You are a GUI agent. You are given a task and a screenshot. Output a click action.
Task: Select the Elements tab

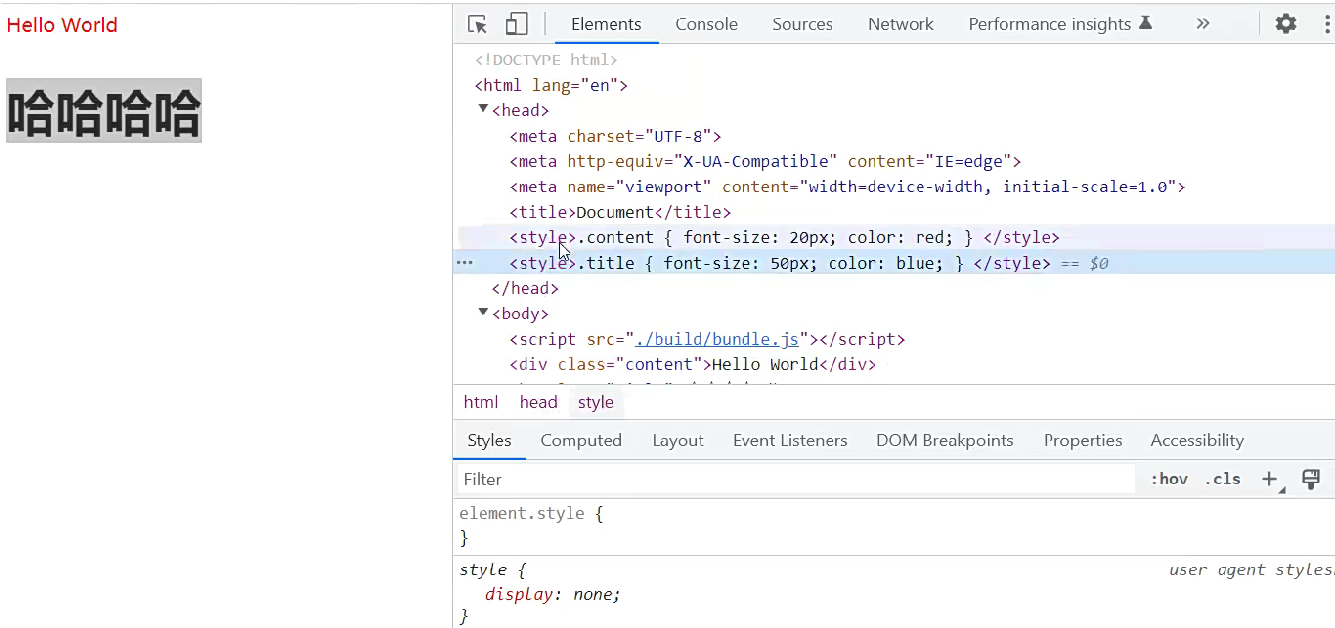[606, 24]
